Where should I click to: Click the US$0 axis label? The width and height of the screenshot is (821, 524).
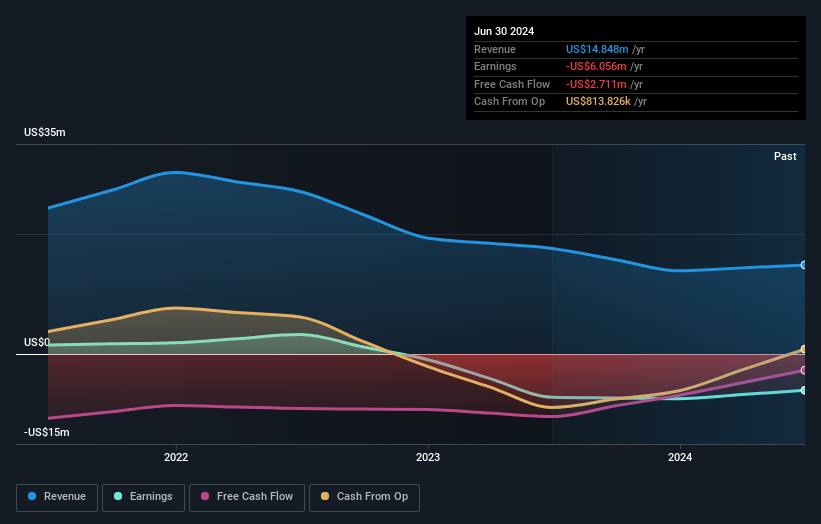[x=37, y=342]
